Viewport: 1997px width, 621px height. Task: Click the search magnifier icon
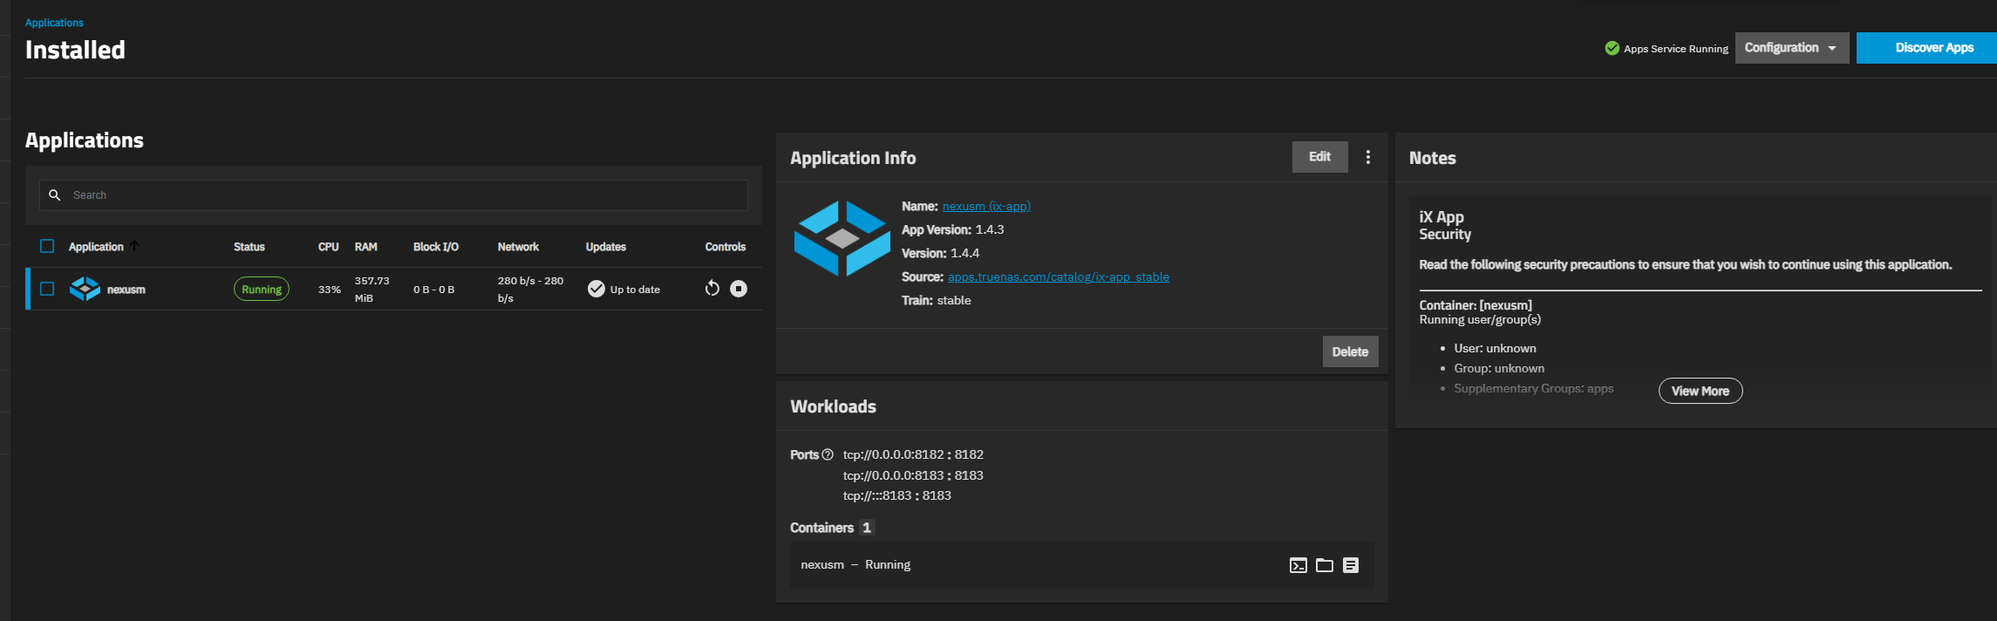pos(55,195)
